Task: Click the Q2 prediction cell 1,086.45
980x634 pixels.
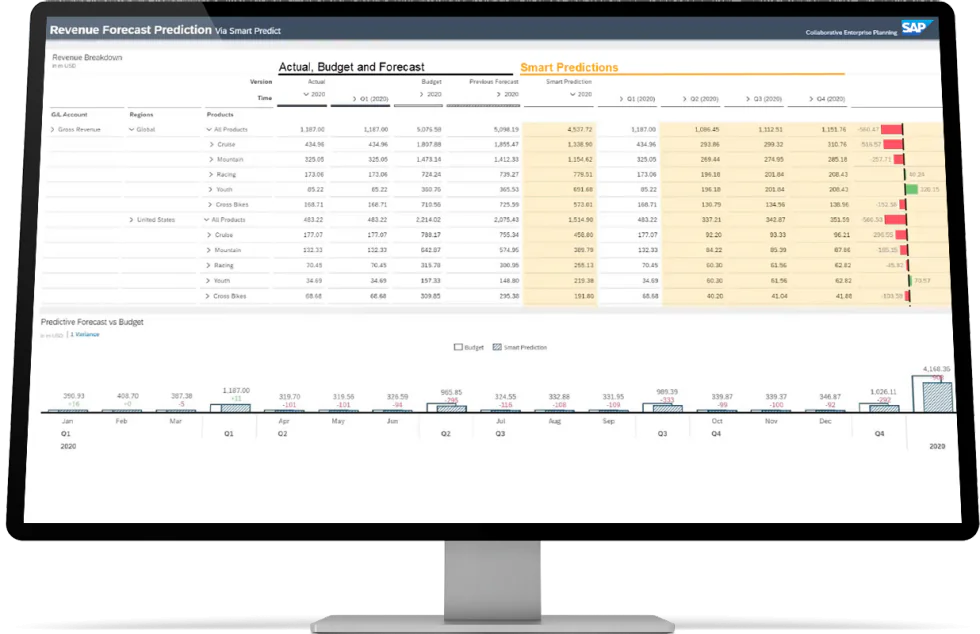Action: tap(707, 129)
